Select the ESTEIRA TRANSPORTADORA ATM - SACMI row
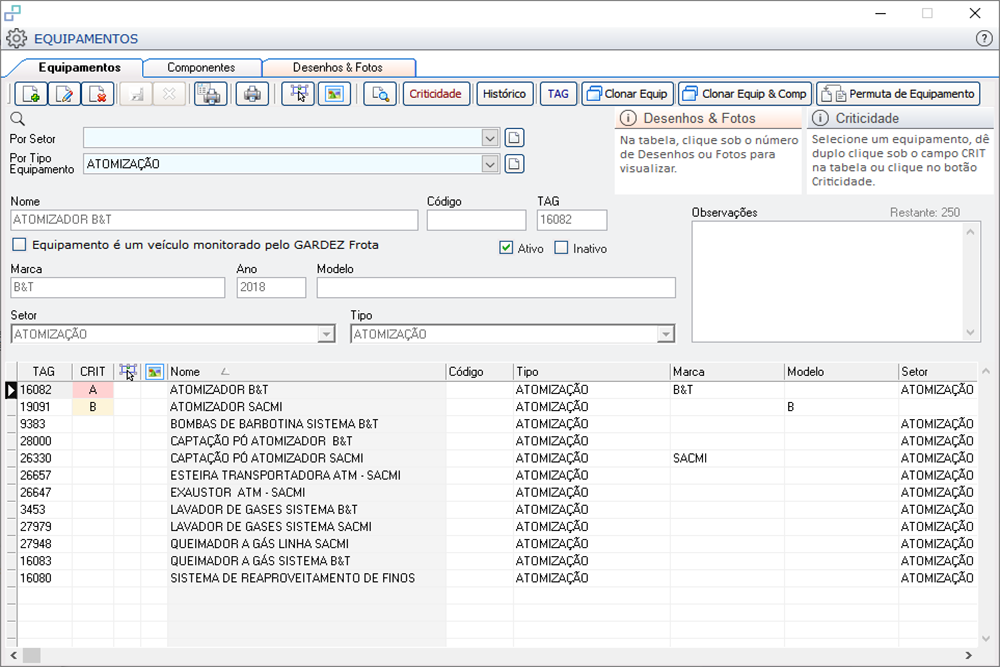This screenshot has width=1000, height=667. (497, 476)
